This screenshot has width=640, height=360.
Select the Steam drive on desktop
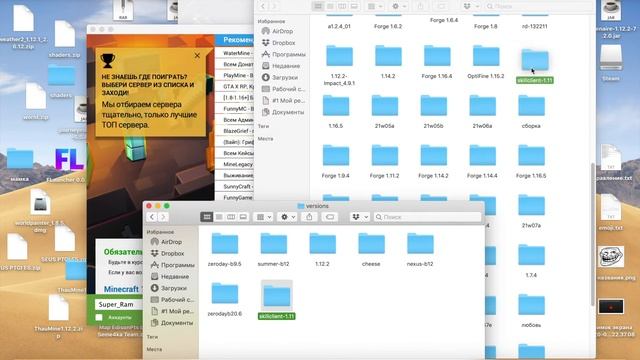pos(611,62)
